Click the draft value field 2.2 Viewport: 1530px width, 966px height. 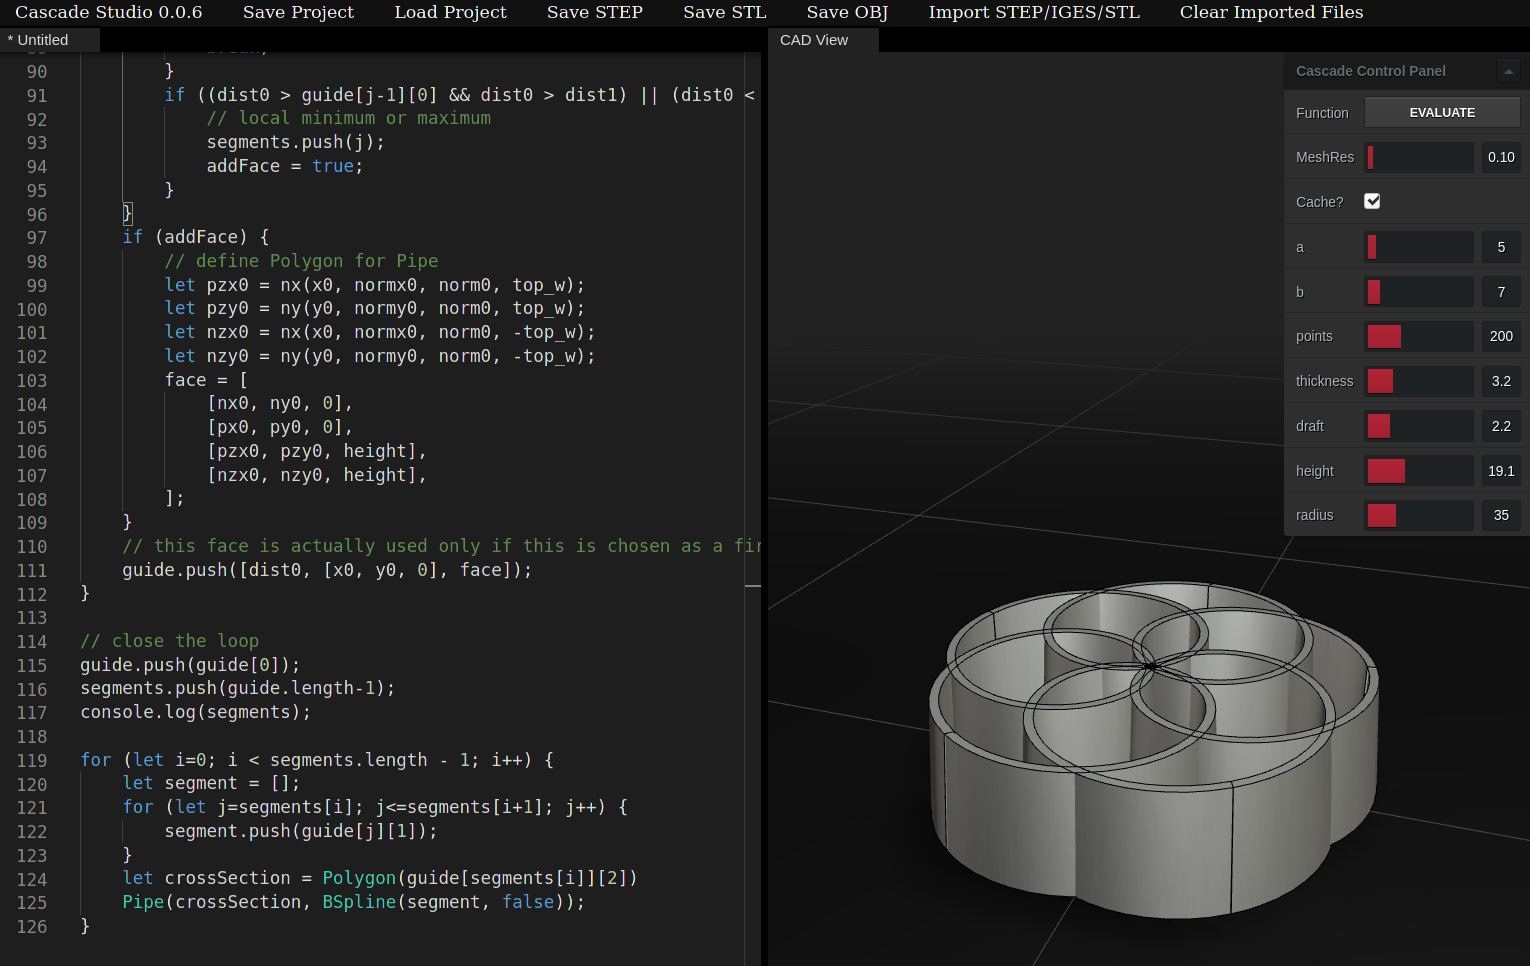1501,426
